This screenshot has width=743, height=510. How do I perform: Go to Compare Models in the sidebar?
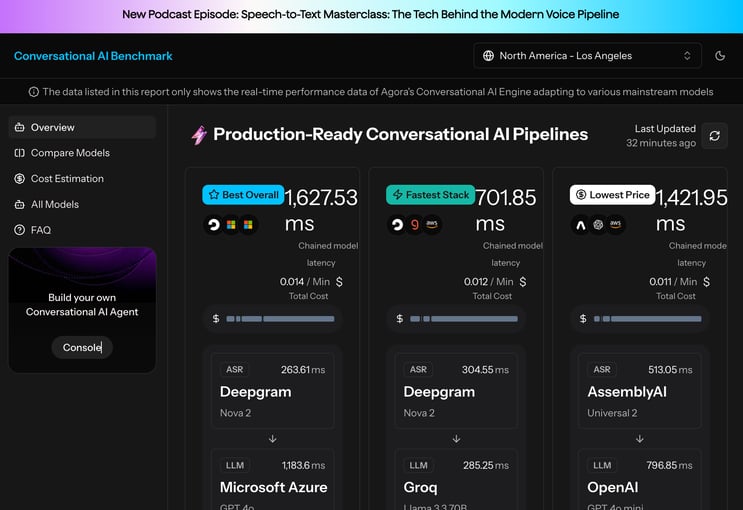click(x=82, y=153)
